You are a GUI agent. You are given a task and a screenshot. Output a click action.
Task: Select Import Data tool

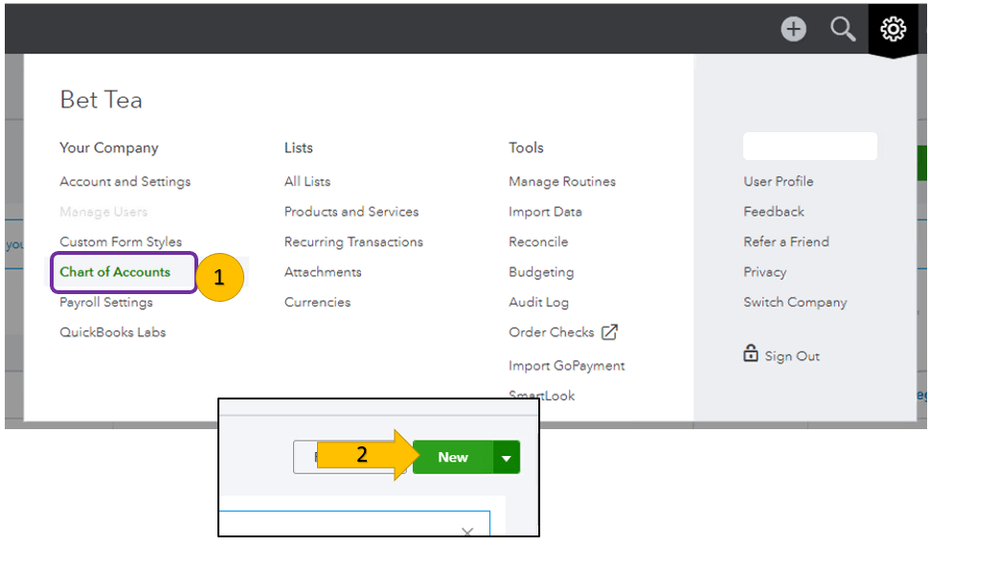(x=545, y=212)
